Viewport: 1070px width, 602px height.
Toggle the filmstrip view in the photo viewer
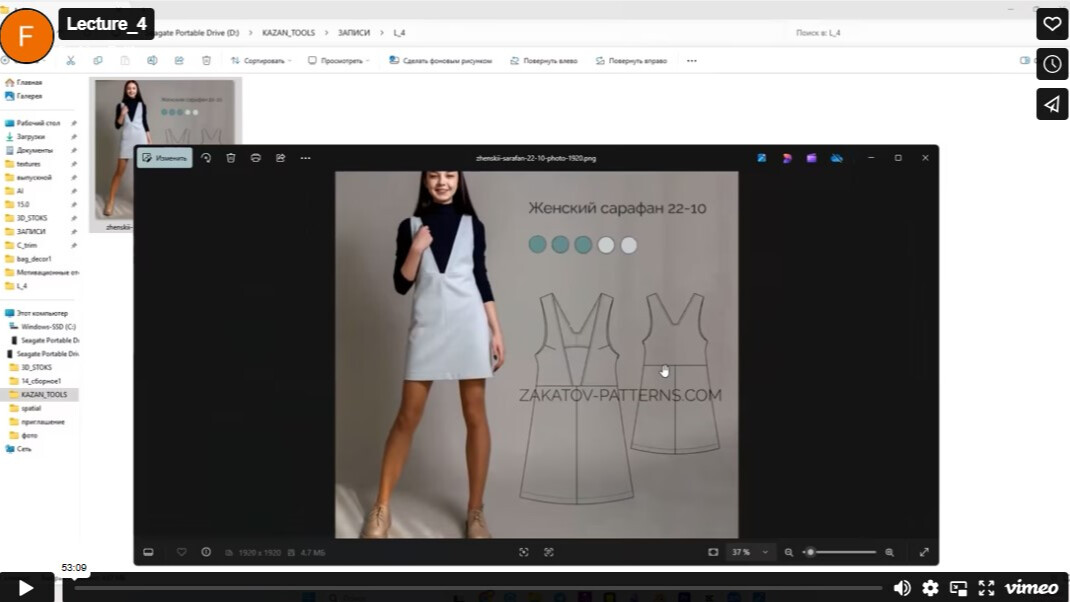coord(148,552)
